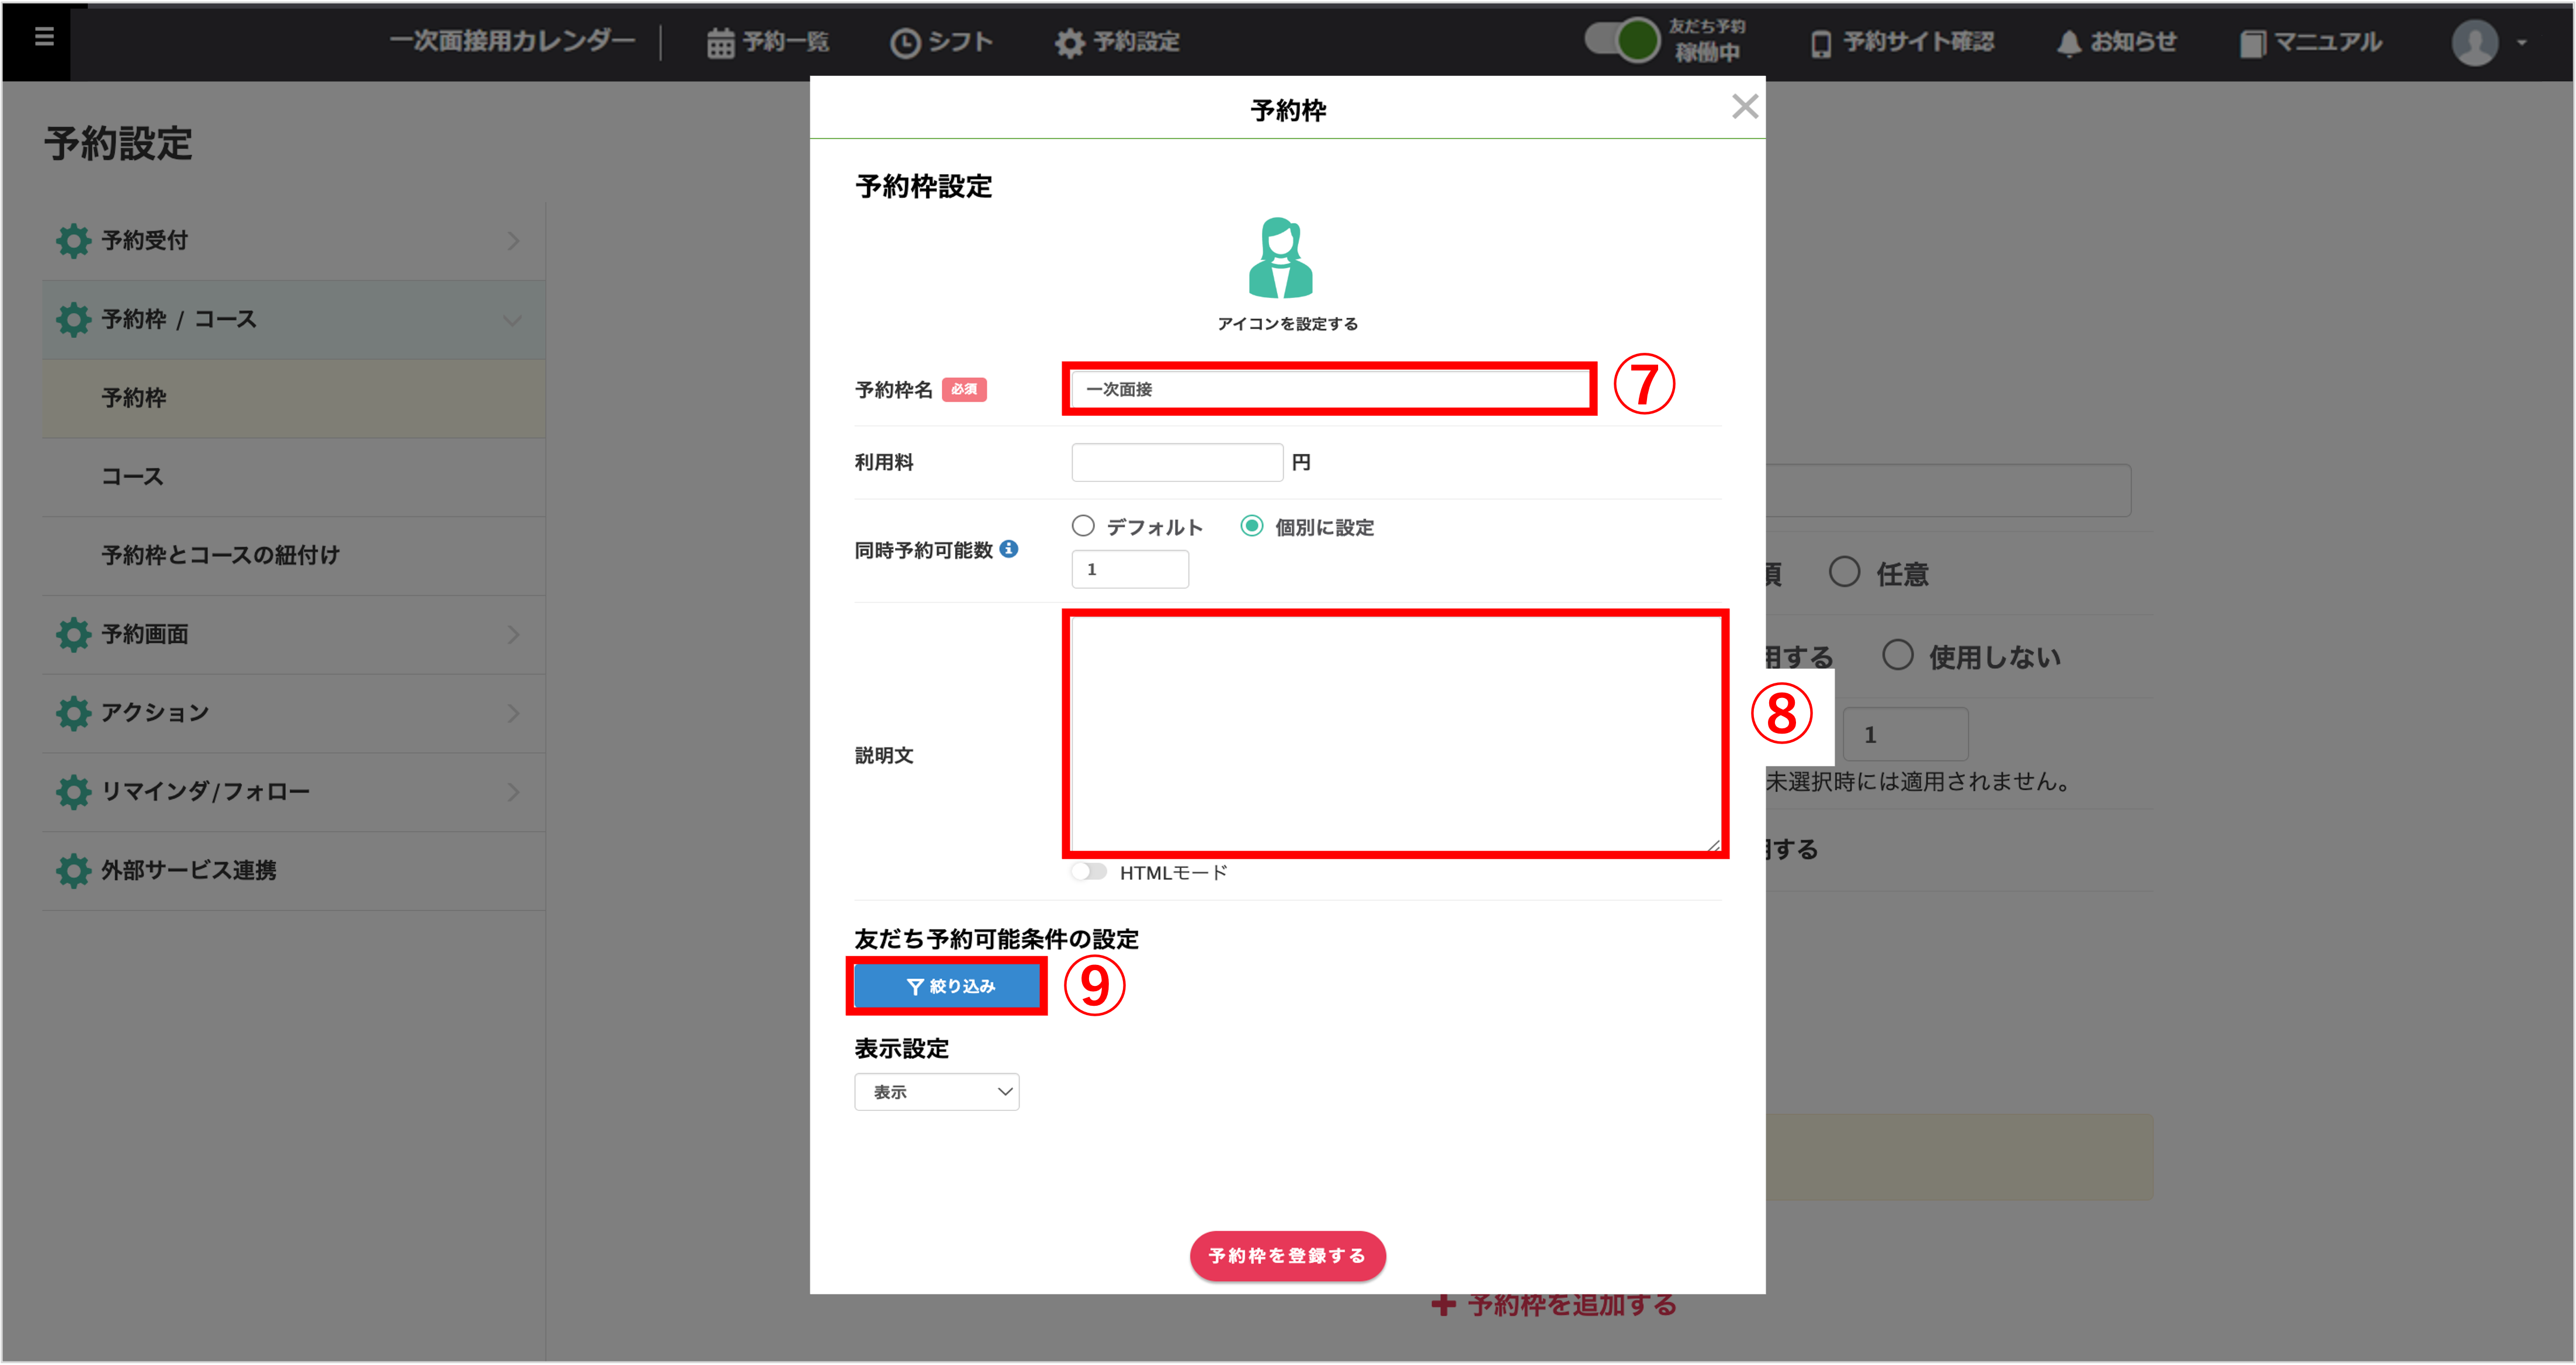Select the デフォルト radio button
Viewport: 2576px width, 1365px height.
pos(1083,526)
